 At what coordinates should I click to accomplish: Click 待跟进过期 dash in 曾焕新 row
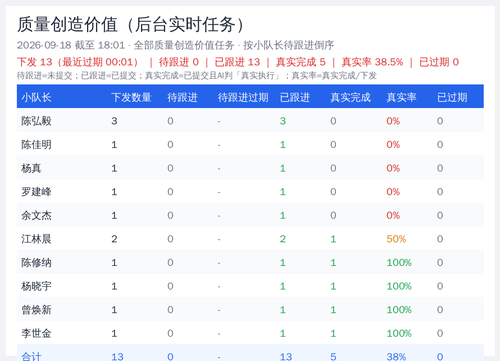(219, 311)
